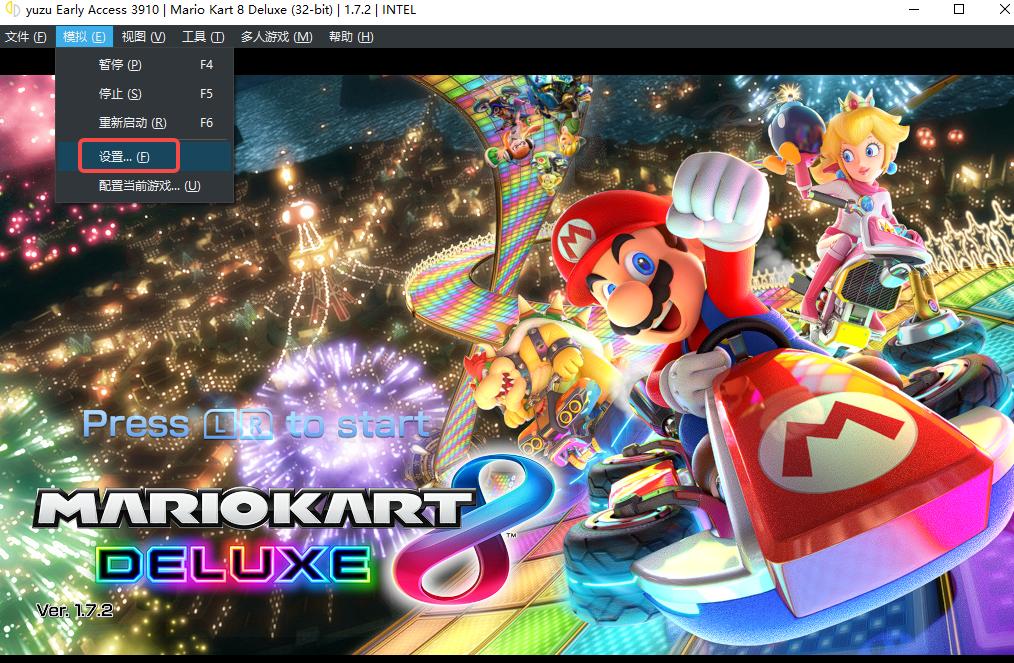Image resolution: width=1014 pixels, height=663 pixels.
Task: Minimize the yuzu window
Action: [912, 10]
